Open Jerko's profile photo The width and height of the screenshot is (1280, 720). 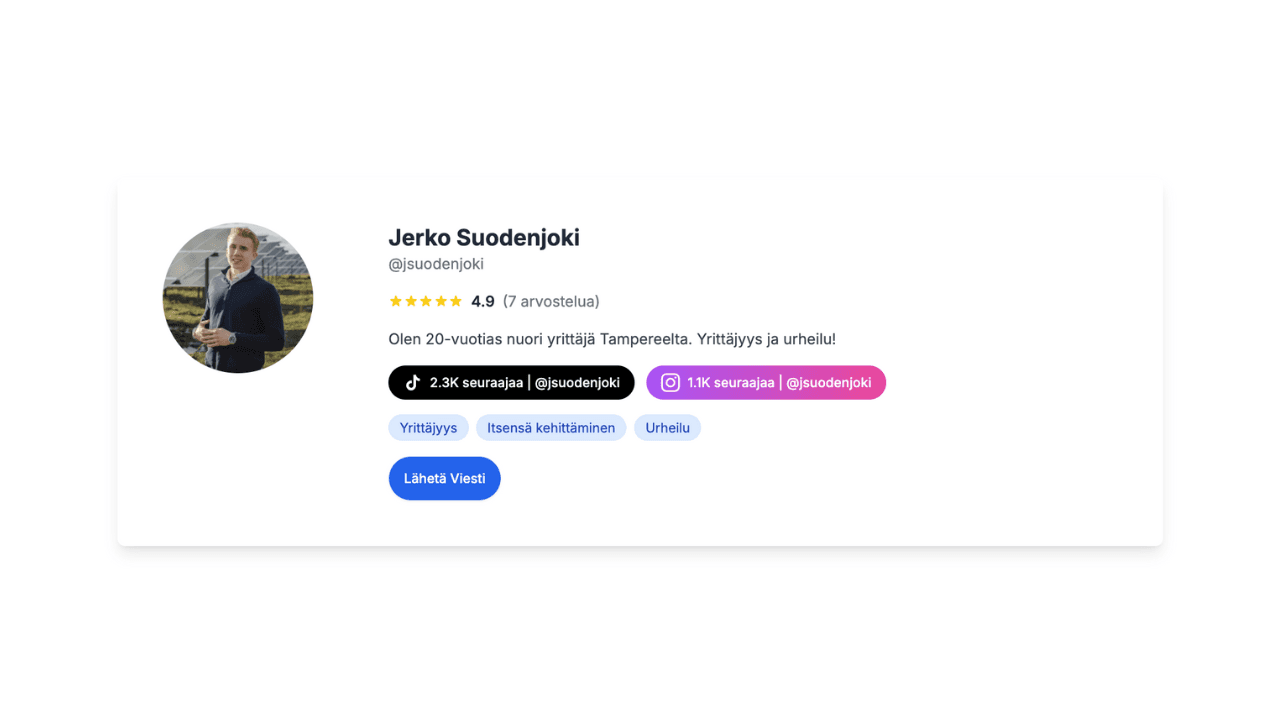(x=238, y=298)
